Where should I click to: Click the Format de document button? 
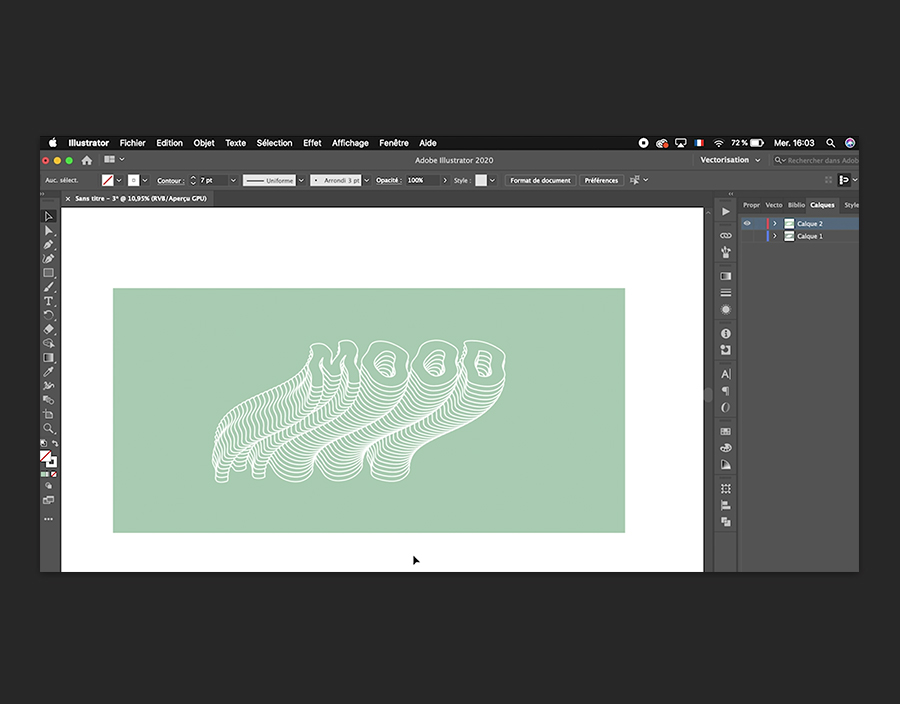pos(540,180)
